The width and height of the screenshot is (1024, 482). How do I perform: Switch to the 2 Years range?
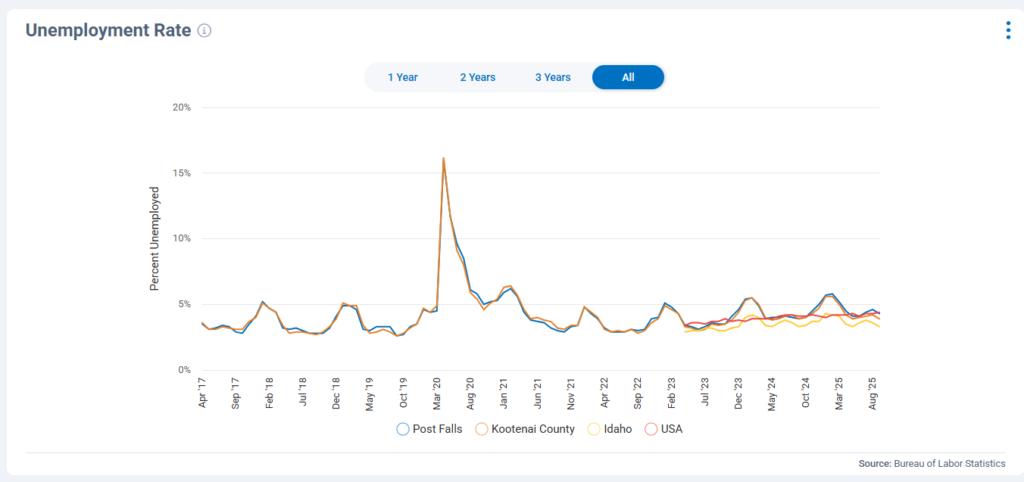(x=477, y=77)
